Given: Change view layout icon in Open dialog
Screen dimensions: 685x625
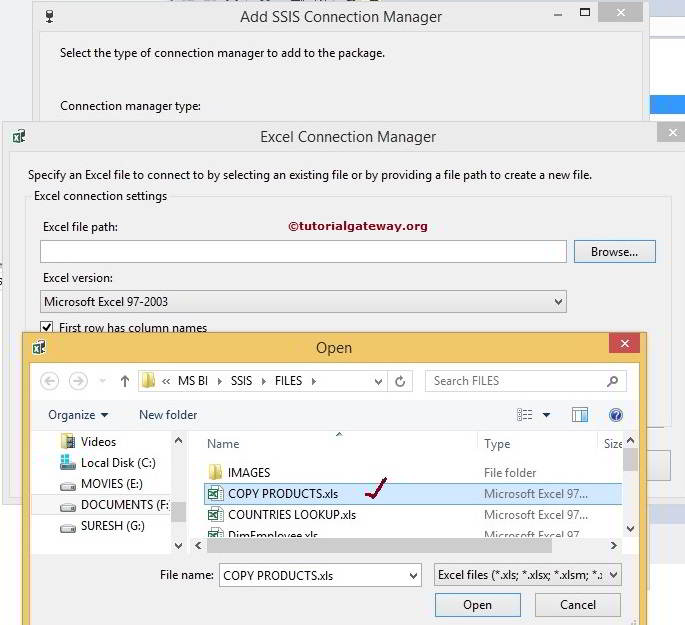Looking at the screenshot, I should (x=525, y=414).
